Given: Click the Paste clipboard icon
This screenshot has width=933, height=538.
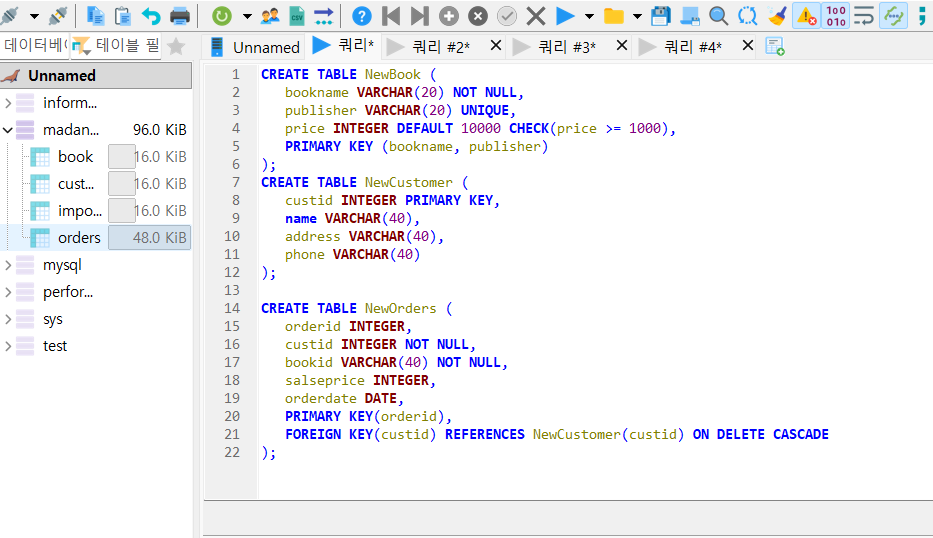Looking at the screenshot, I should coord(123,16).
